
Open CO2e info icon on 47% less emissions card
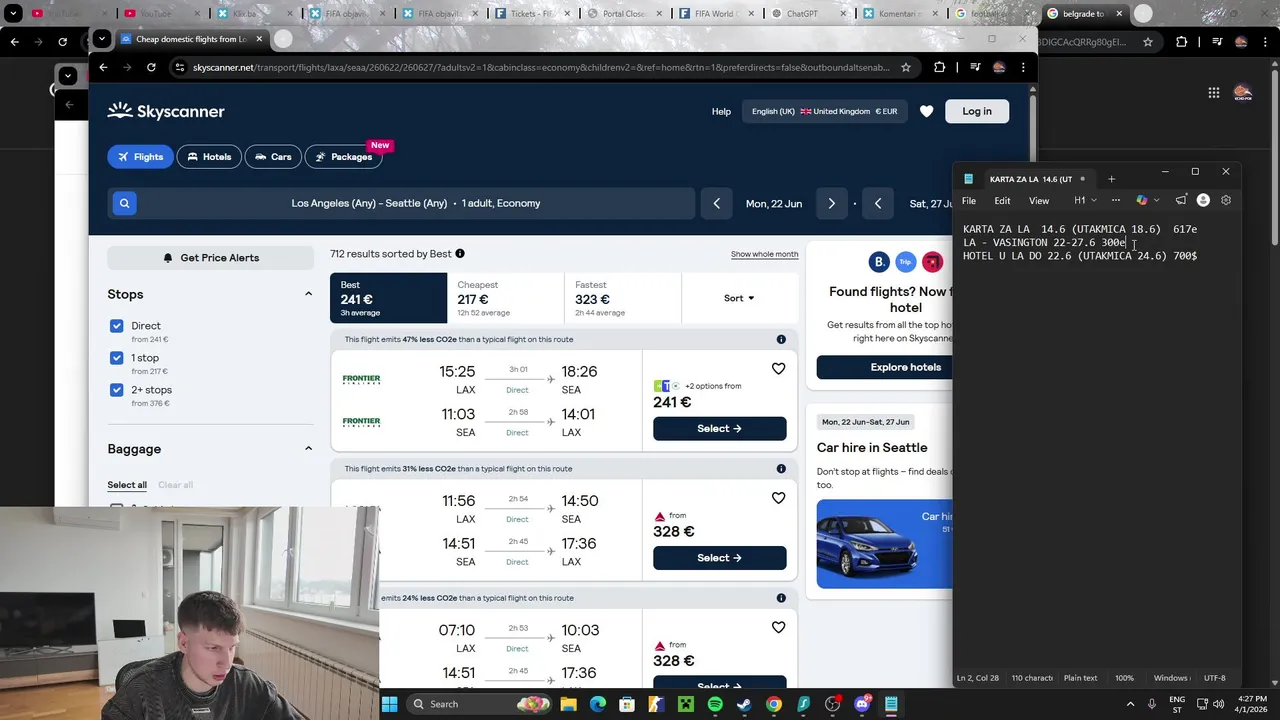click(781, 339)
